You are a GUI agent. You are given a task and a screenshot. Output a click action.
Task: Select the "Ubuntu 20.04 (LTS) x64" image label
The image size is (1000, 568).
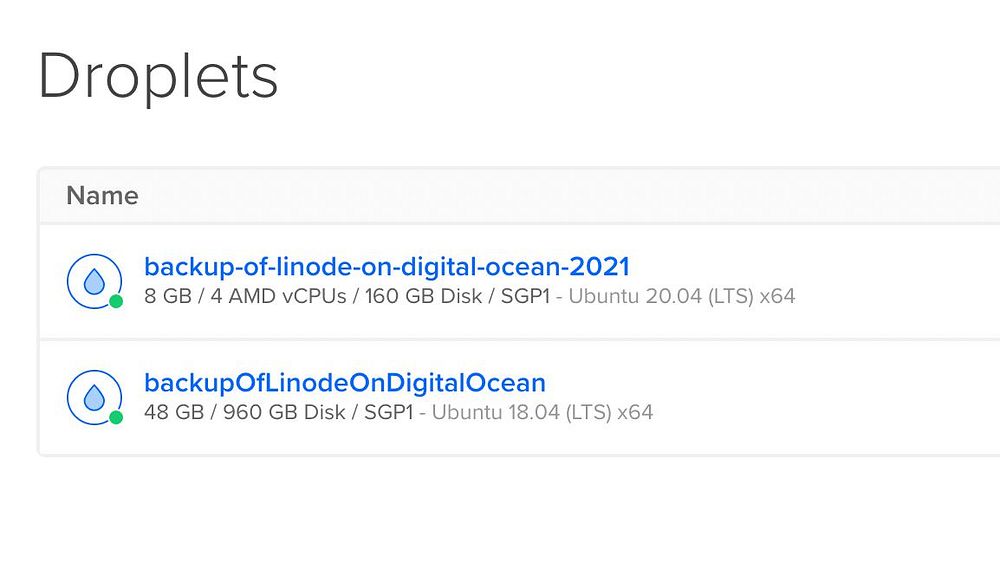(682, 296)
